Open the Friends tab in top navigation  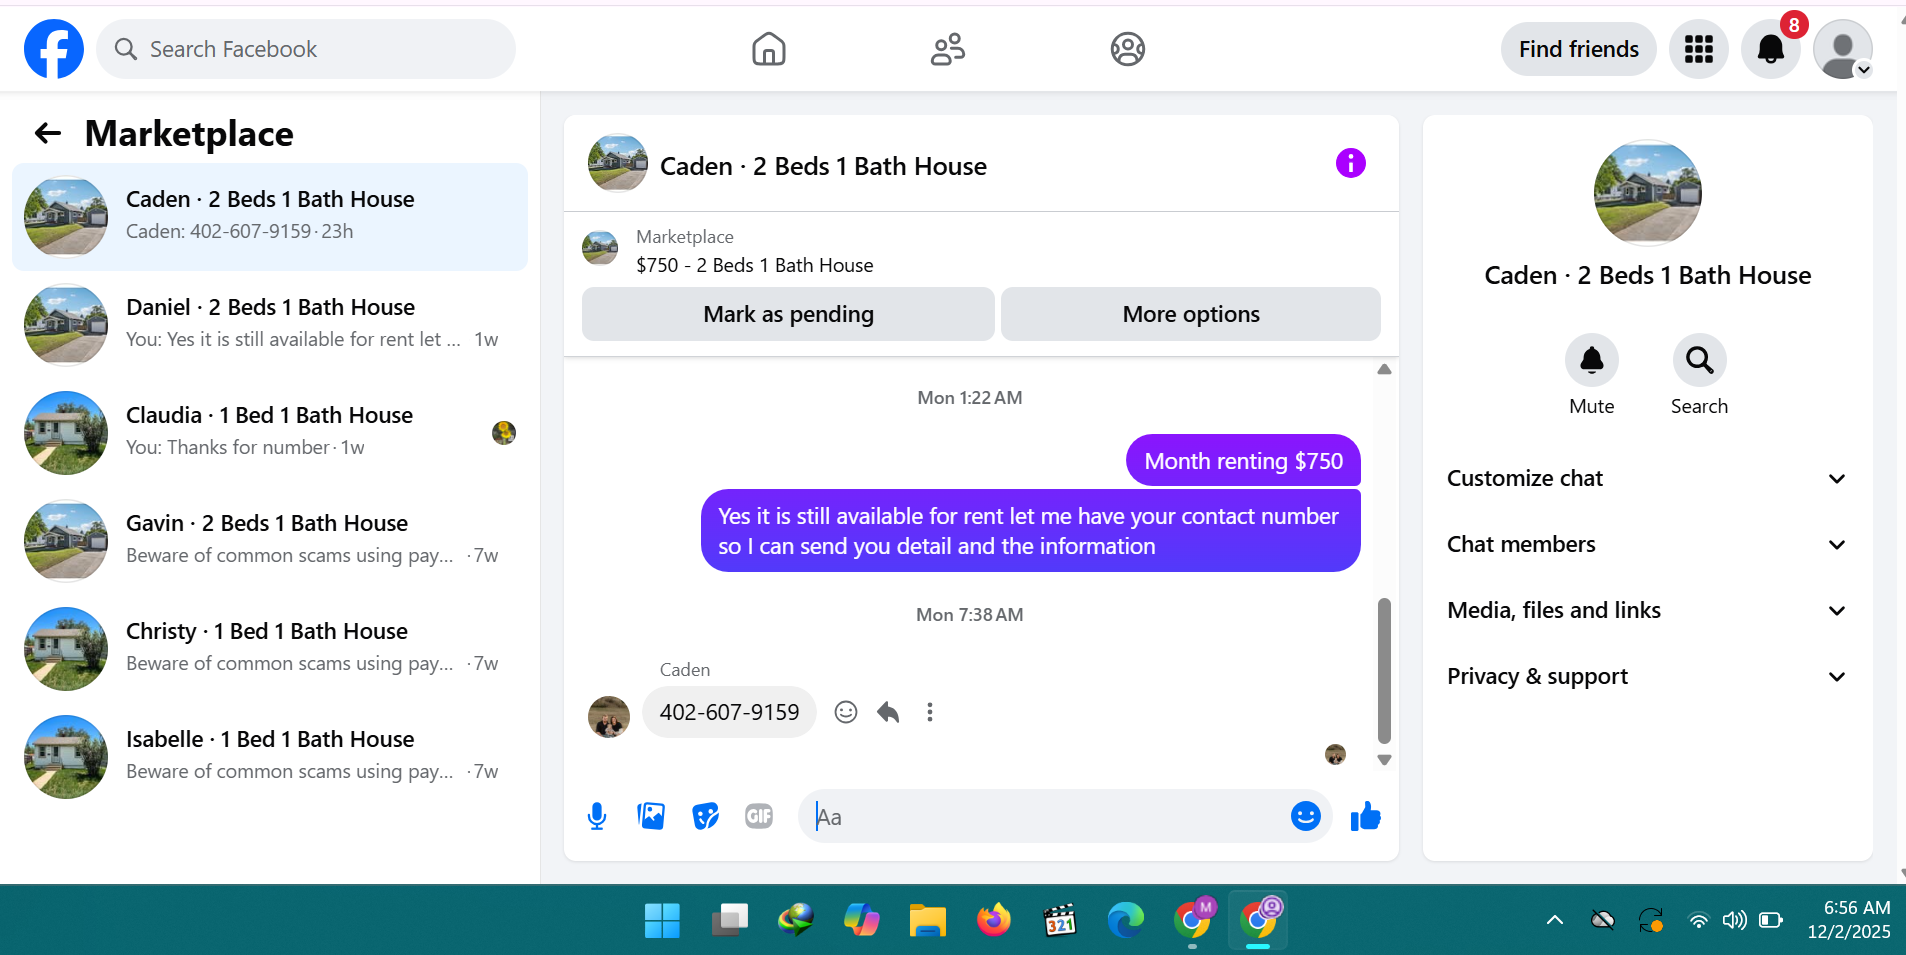pyautogui.click(x=947, y=49)
